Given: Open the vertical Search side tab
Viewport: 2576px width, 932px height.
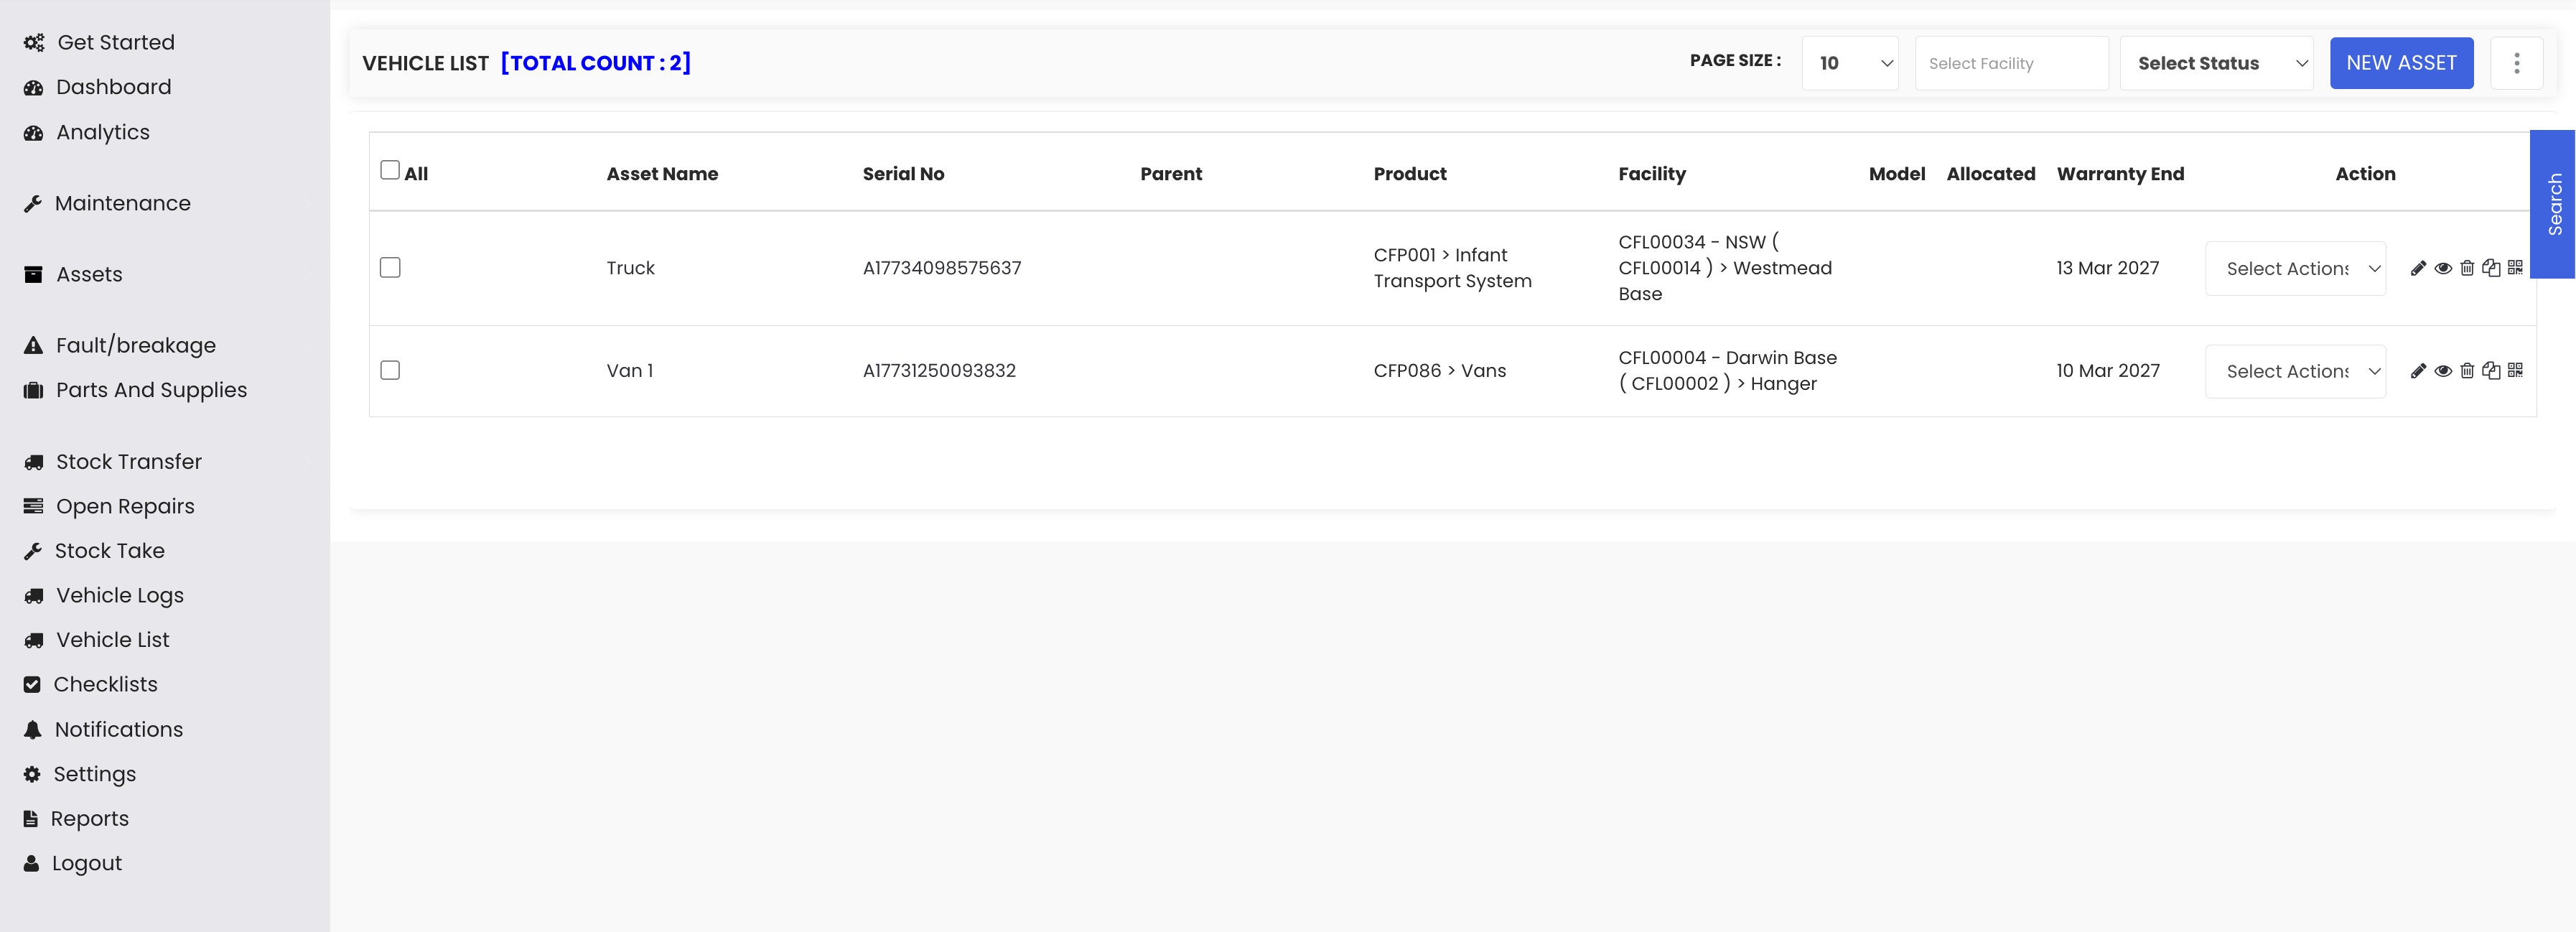Looking at the screenshot, I should (x=2553, y=204).
